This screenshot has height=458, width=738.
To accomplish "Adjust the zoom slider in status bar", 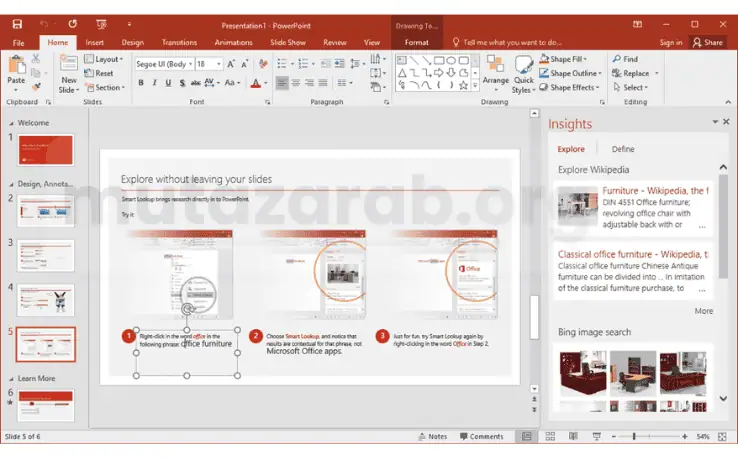I will [634, 437].
